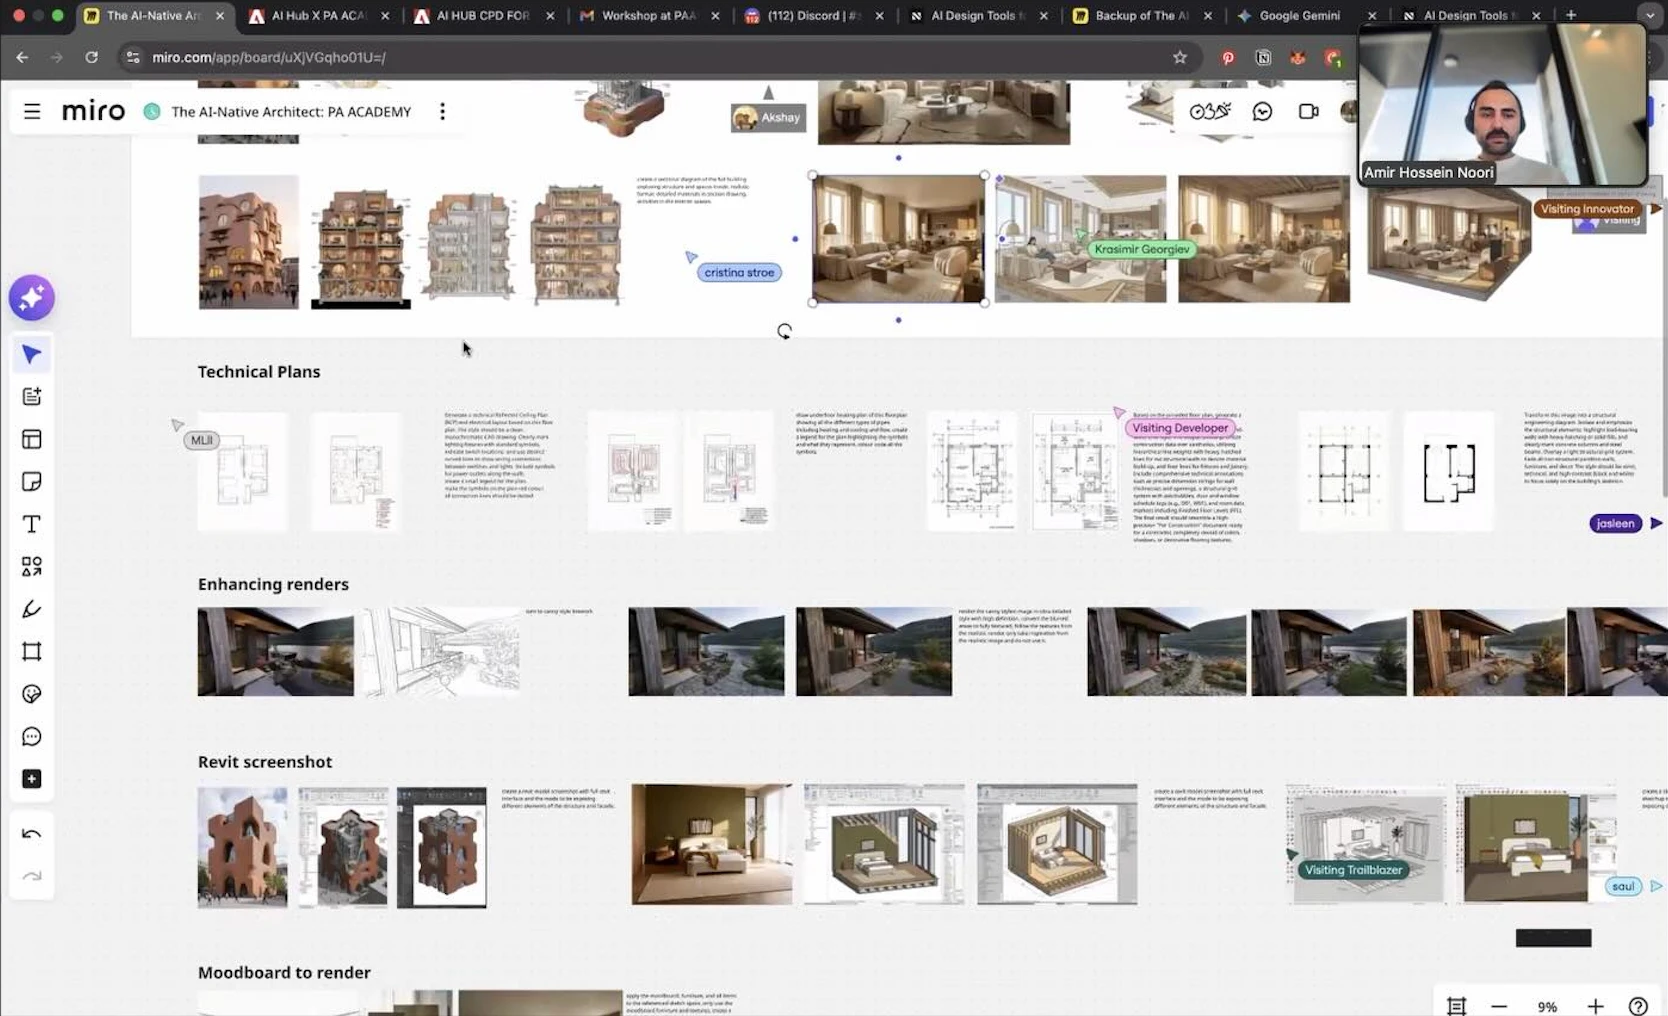Open Shapes and lines tool

point(32,567)
